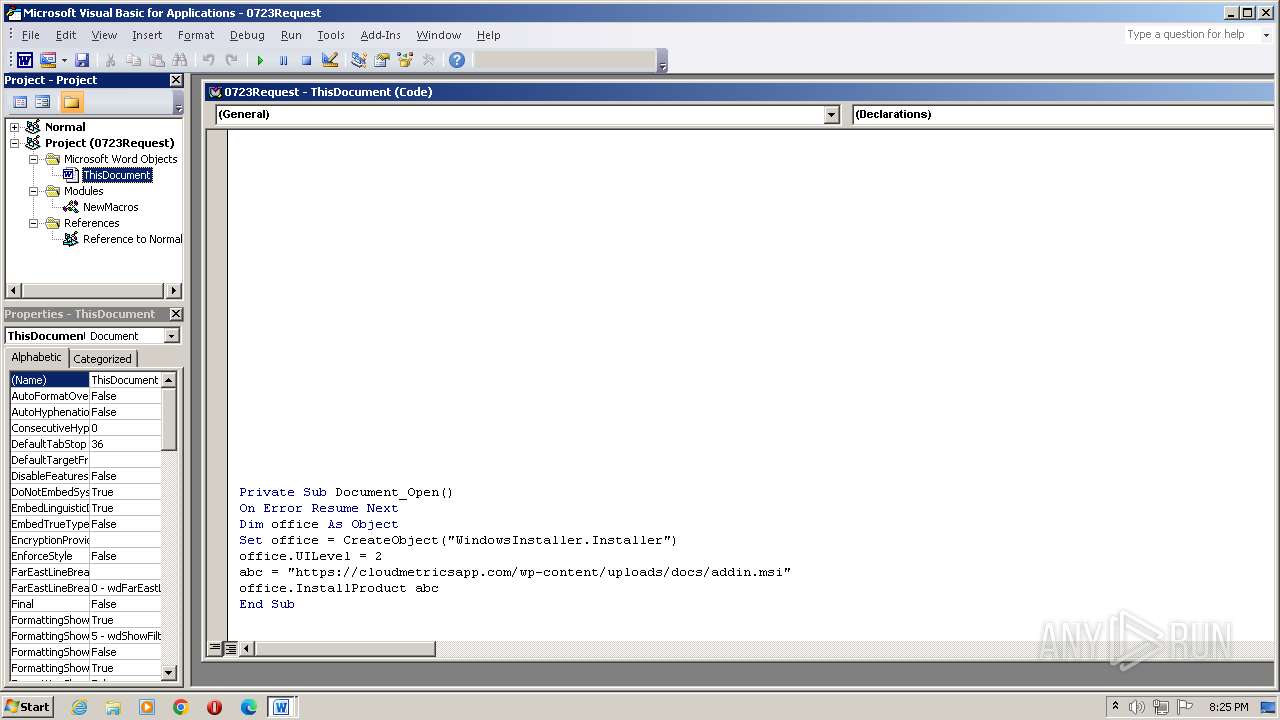The width and height of the screenshot is (1280, 720).
Task: Toggle Procedure View button in code window
Action: pos(214,648)
